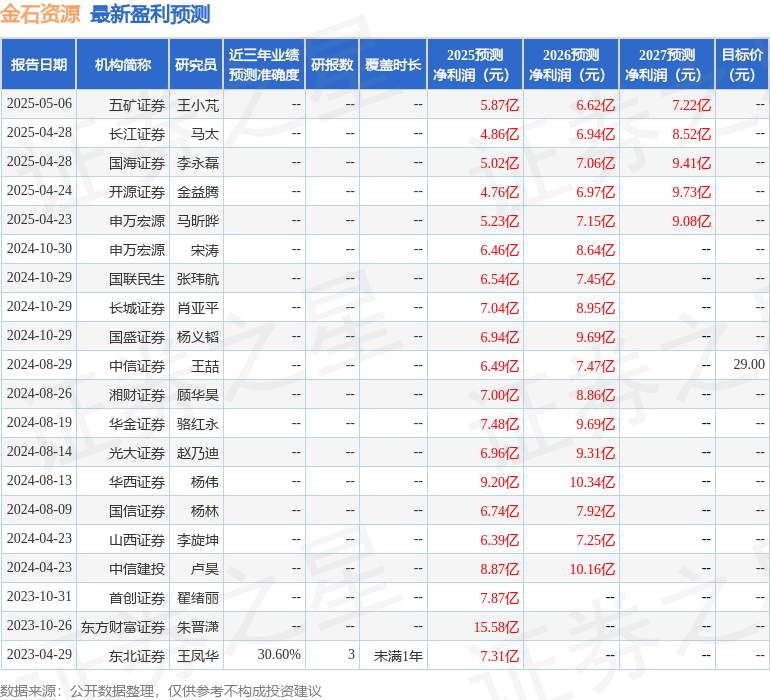This screenshot has width=770, height=700.
Task: Click the 10.34亿 forecast for 华西证券
Action: pos(592,482)
